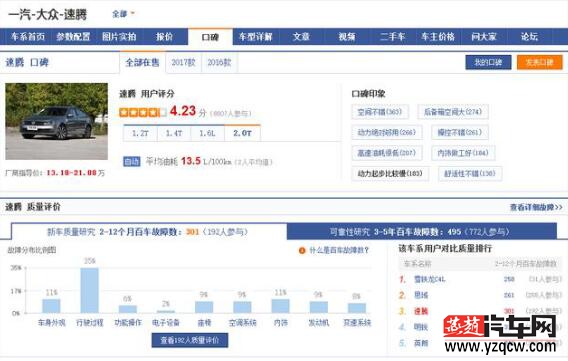The width and height of the screenshot is (568, 361).
Task: Switch to the 1.4T engine tab
Action: [174, 133]
